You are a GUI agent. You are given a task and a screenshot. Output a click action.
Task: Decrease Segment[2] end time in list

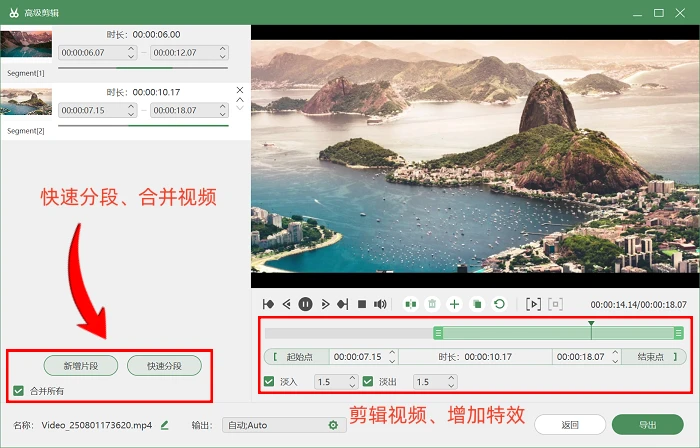(x=223, y=114)
